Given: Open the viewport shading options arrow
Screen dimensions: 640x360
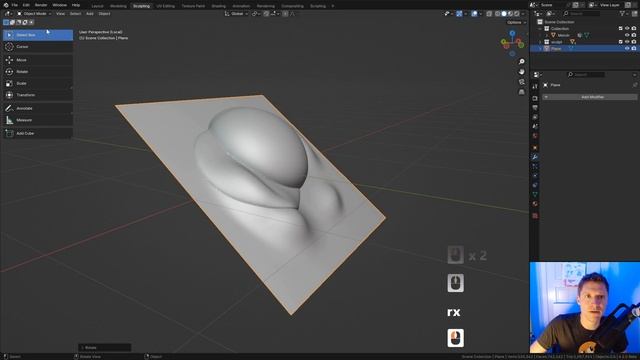Looking at the screenshot, I should 523,14.
